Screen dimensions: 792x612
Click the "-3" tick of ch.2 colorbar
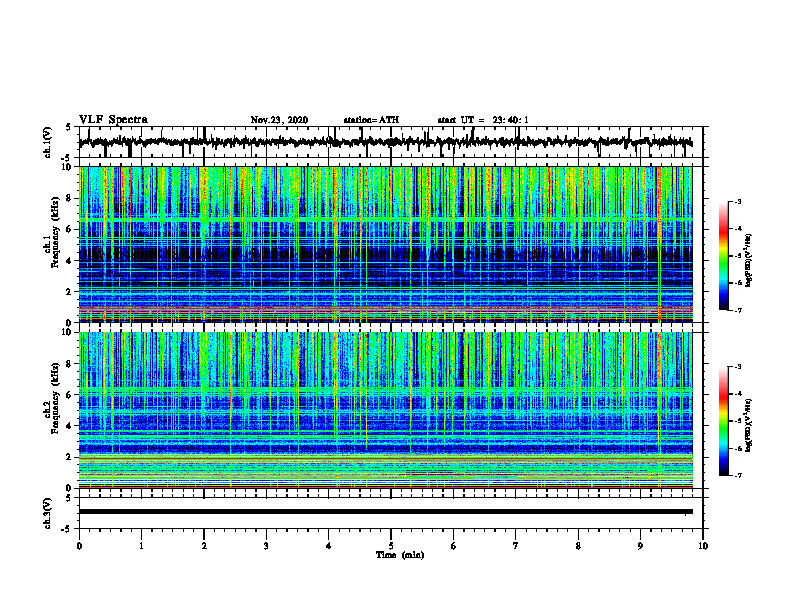[738, 367]
